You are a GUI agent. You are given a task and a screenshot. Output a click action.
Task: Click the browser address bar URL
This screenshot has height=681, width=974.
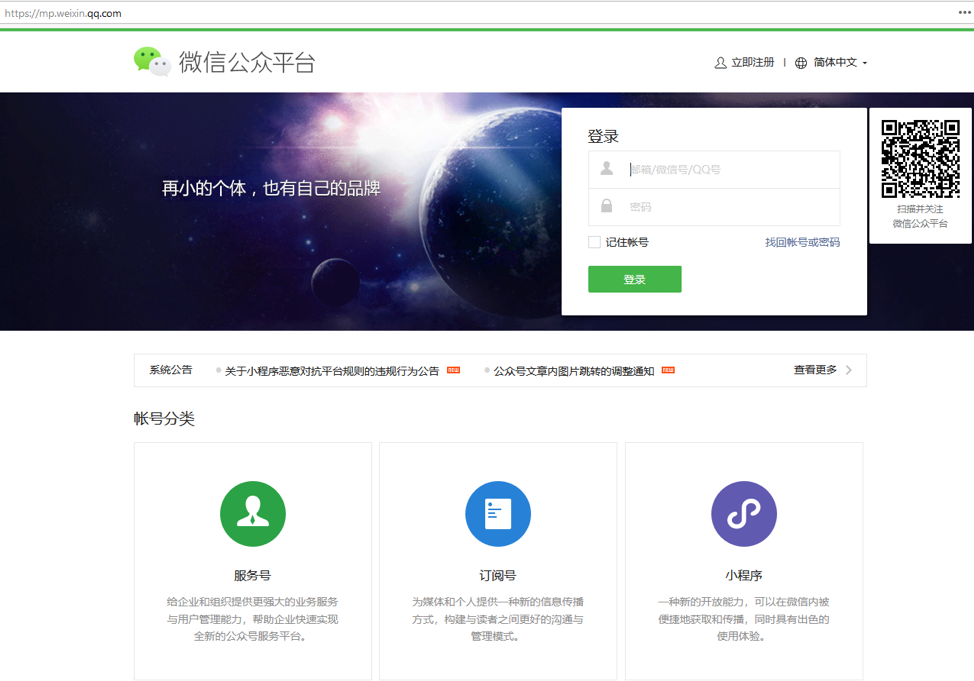pos(63,13)
